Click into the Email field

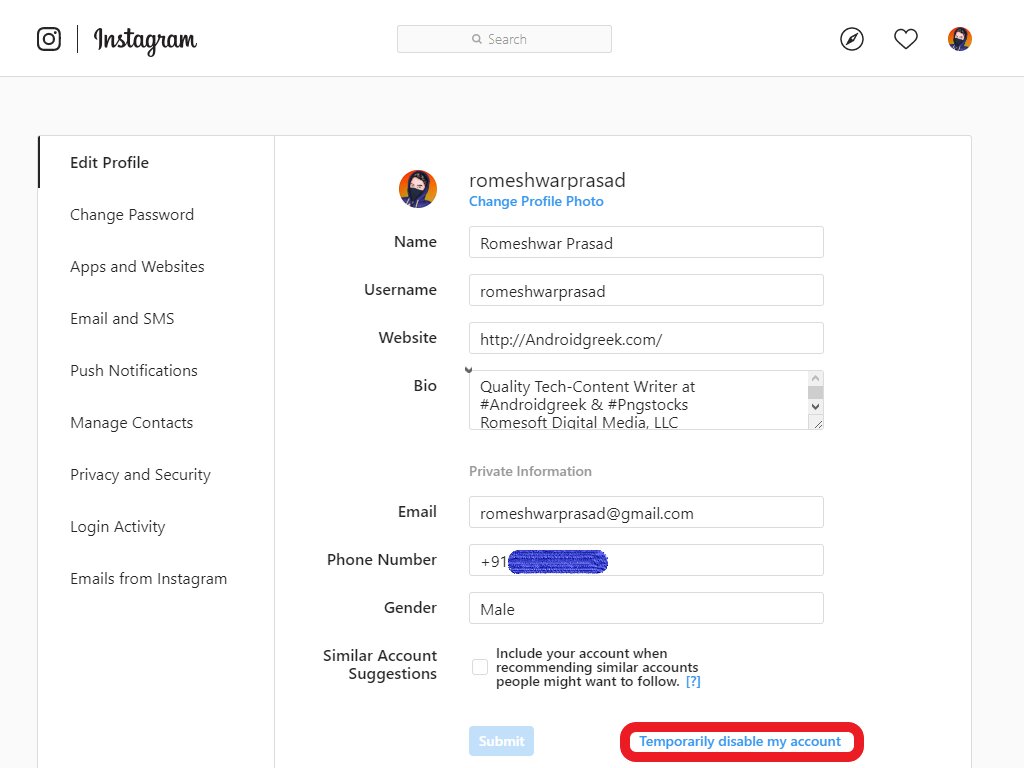(646, 512)
